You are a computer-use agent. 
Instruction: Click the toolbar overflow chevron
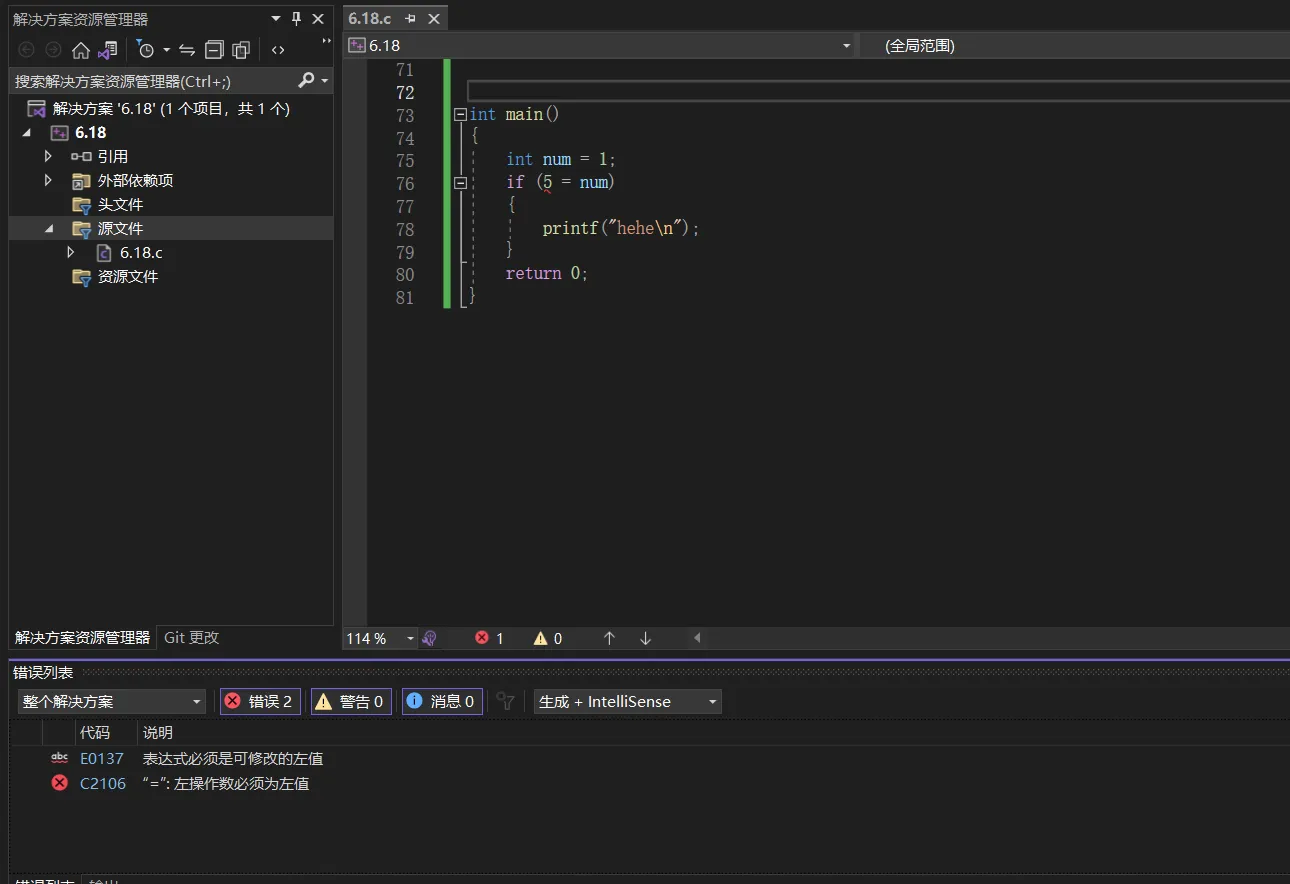326,43
